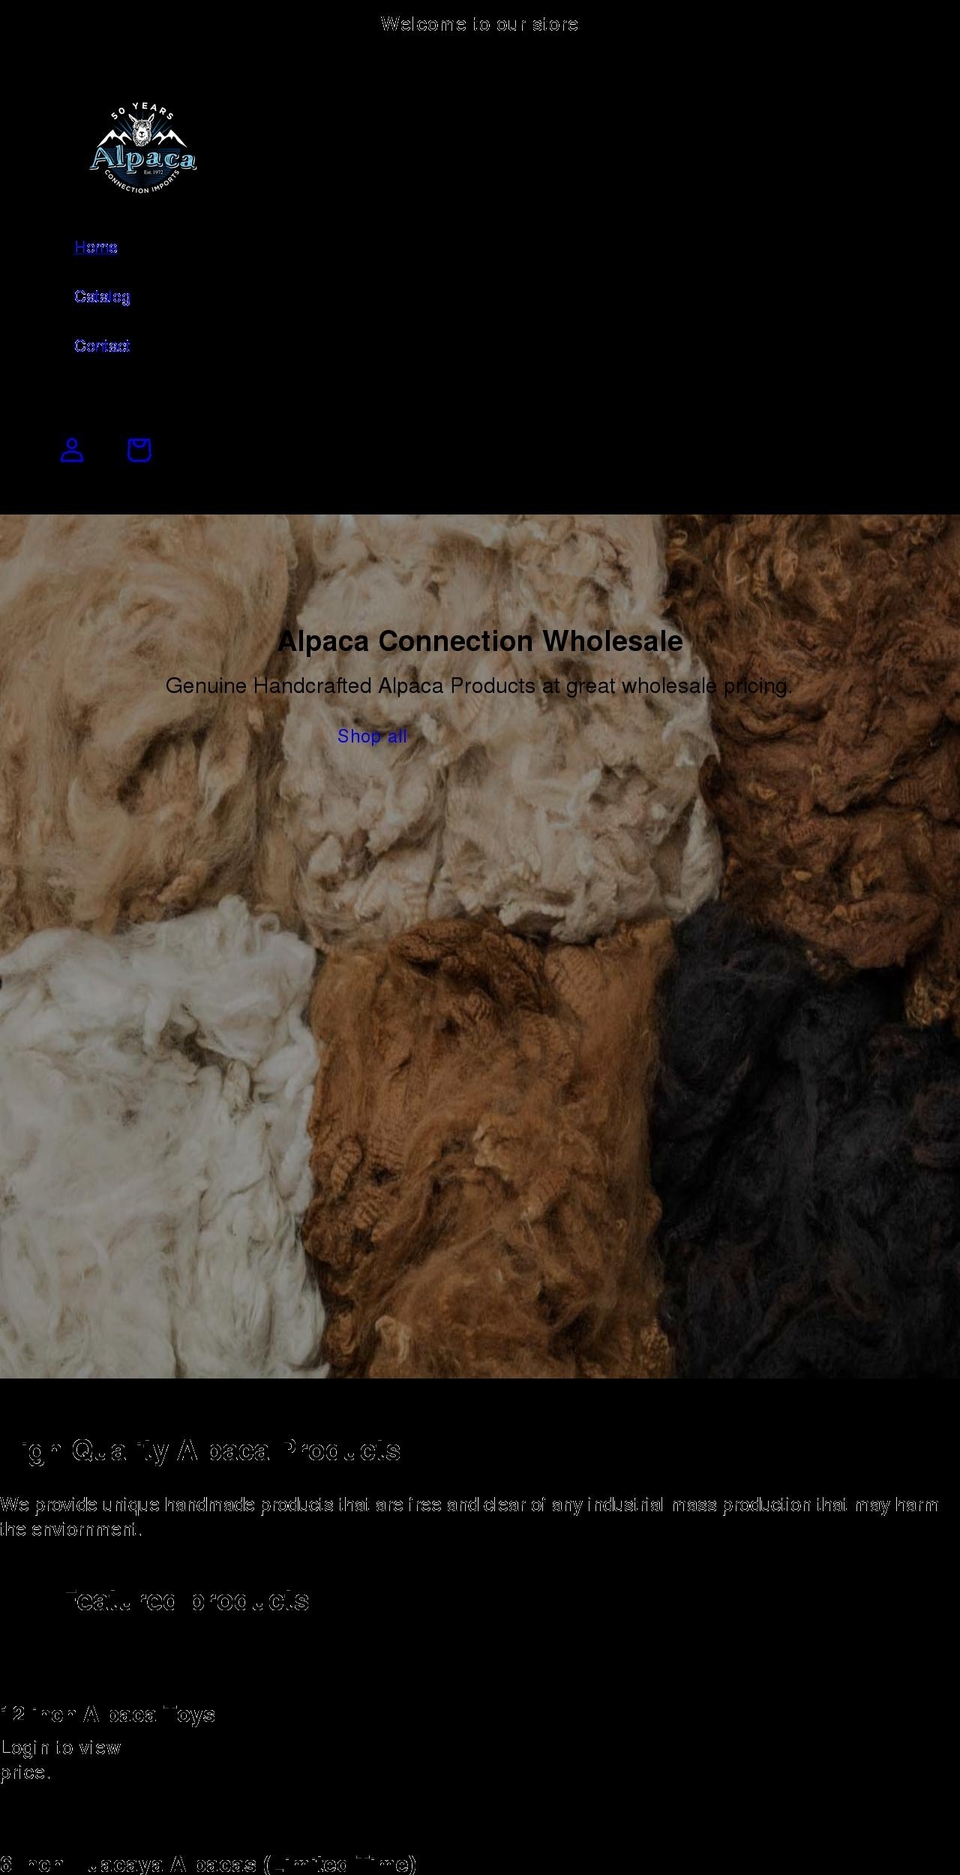The image size is (960, 1875).
Task: Open the Contact menu link
Action: tap(102, 345)
